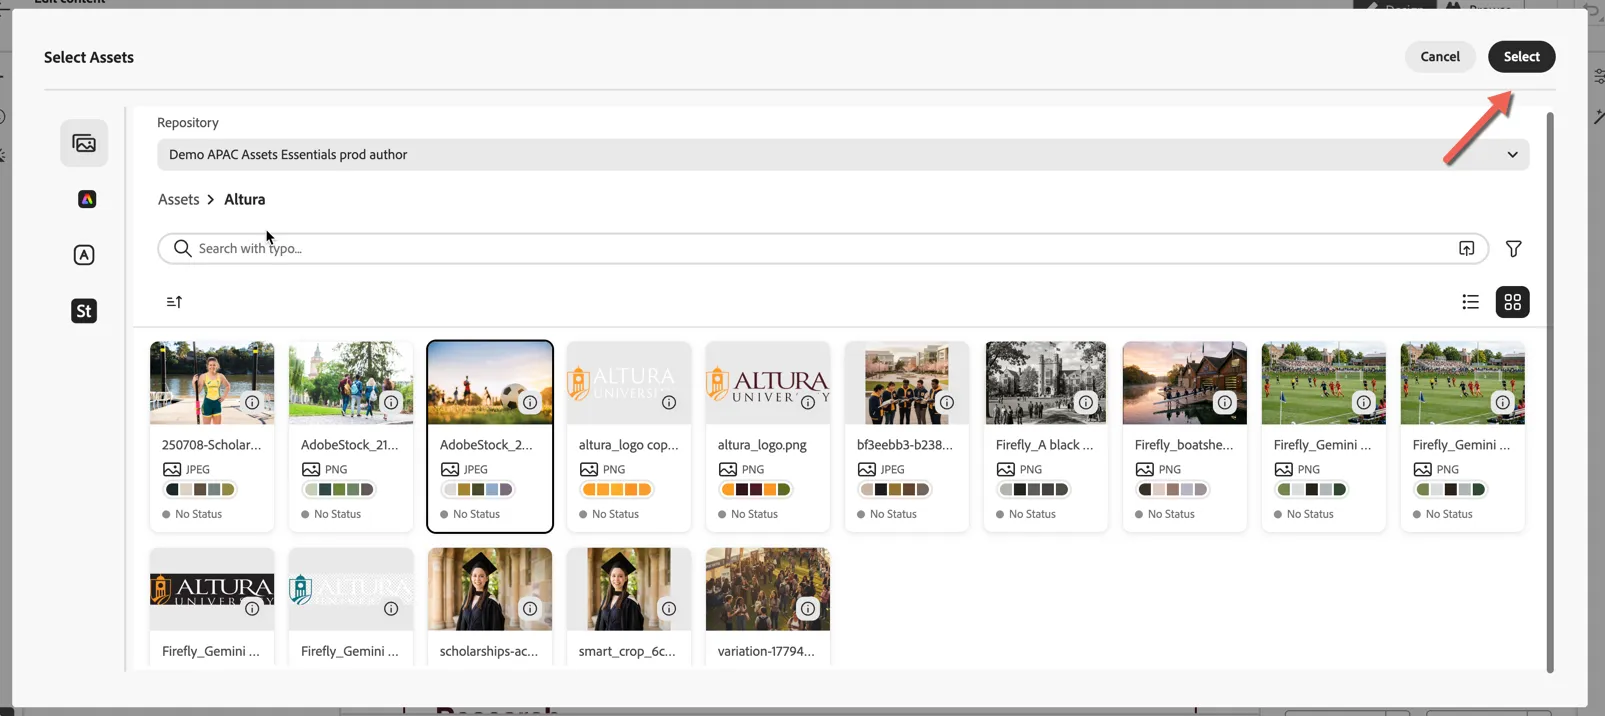Expand the Repository dropdown
The image size is (1605, 716).
point(843,155)
